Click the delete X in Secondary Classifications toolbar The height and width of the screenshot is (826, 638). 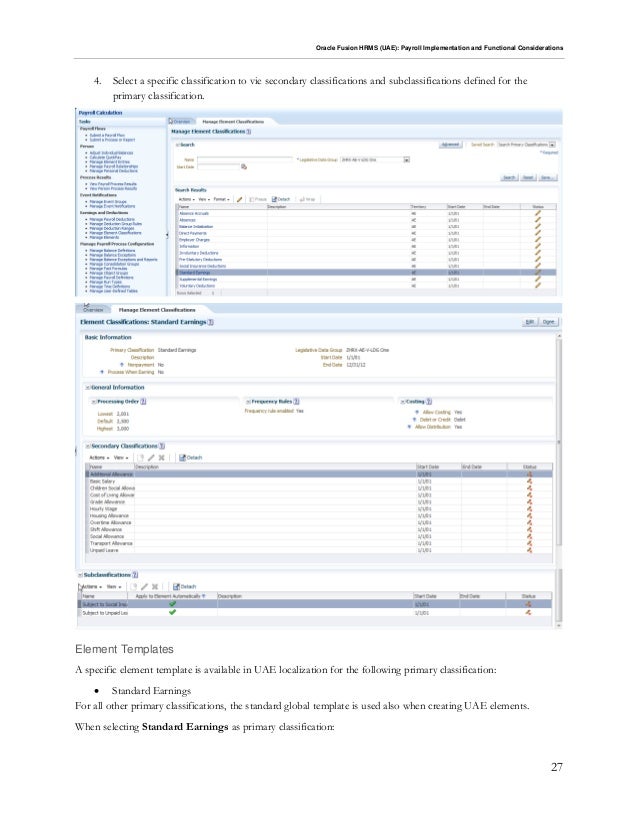tap(162, 458)
